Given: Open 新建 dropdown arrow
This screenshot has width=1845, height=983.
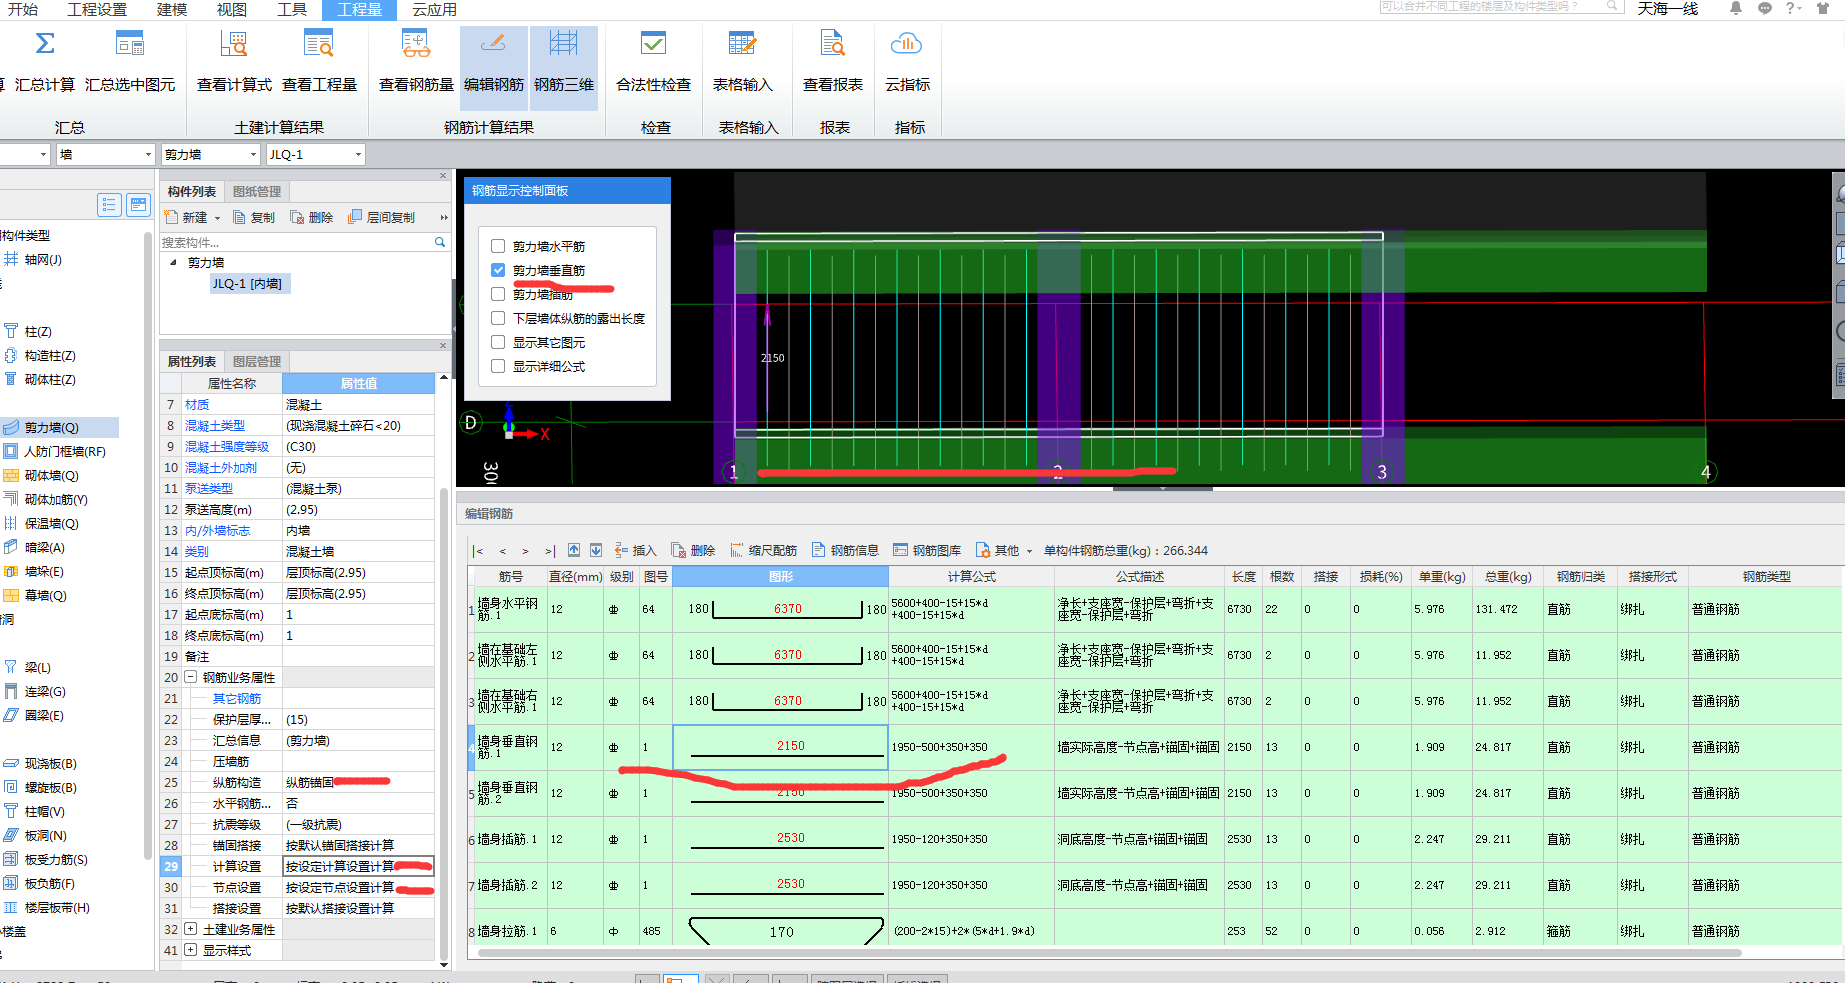Looking at the screenshot, I should tap(217, 218).
